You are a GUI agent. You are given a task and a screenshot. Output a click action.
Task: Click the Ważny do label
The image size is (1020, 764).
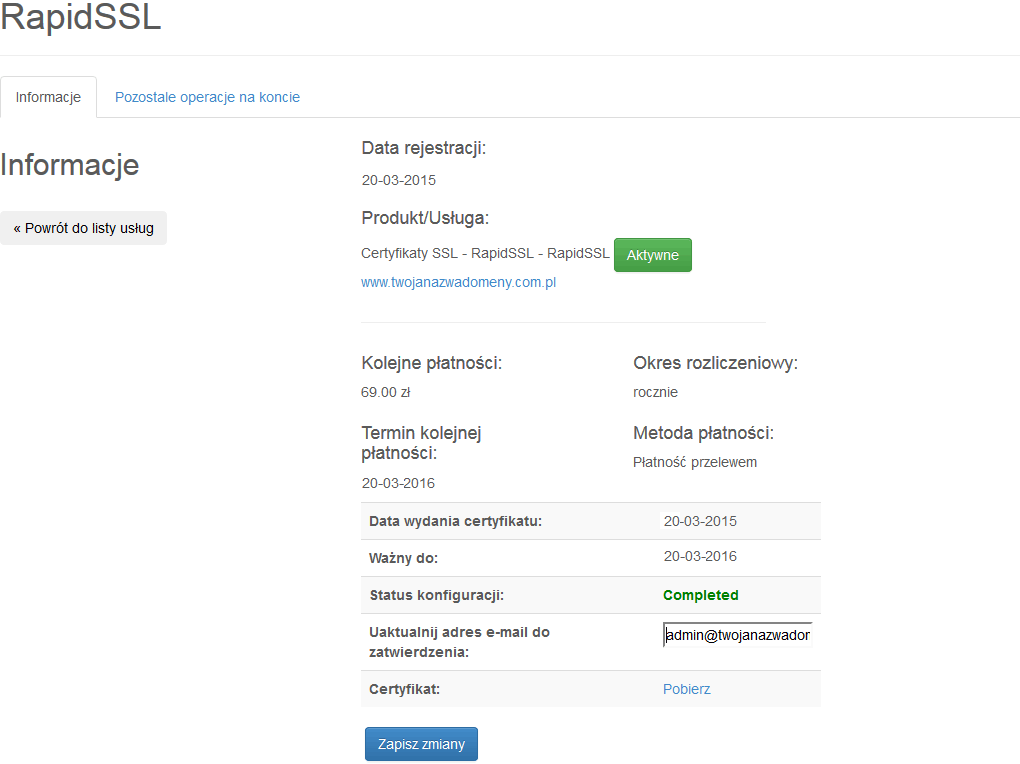[403, 558]
